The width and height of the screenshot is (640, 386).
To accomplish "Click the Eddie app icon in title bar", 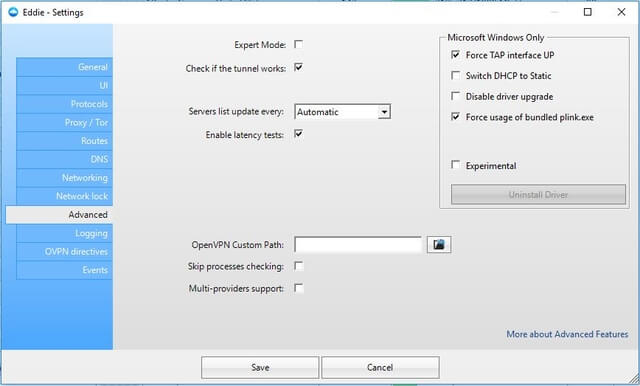I will 13,12.
